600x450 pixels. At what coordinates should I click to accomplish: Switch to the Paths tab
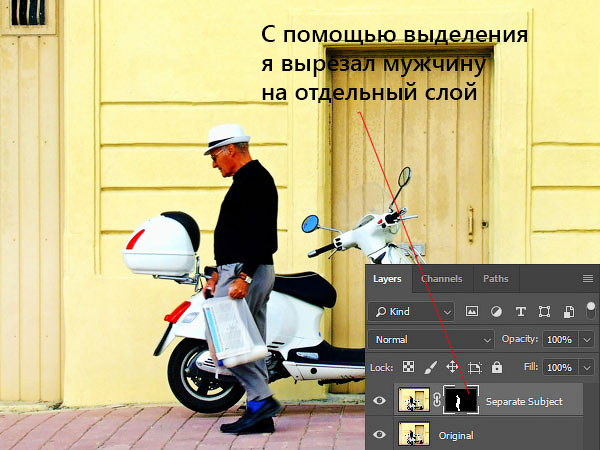496,279
